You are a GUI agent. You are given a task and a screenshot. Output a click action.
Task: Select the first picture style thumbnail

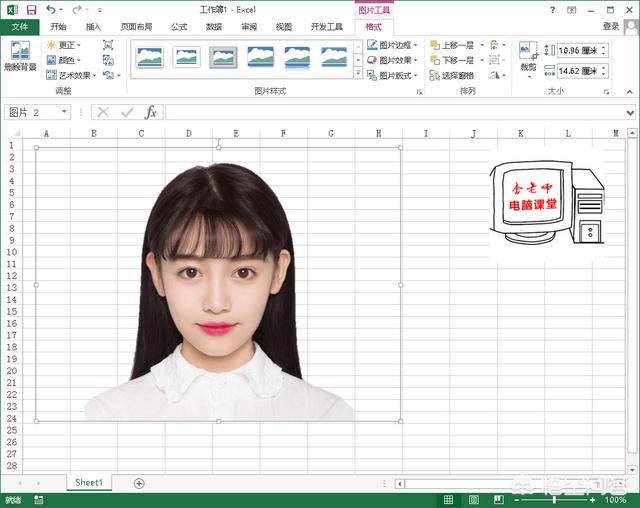tap(150, 58)
